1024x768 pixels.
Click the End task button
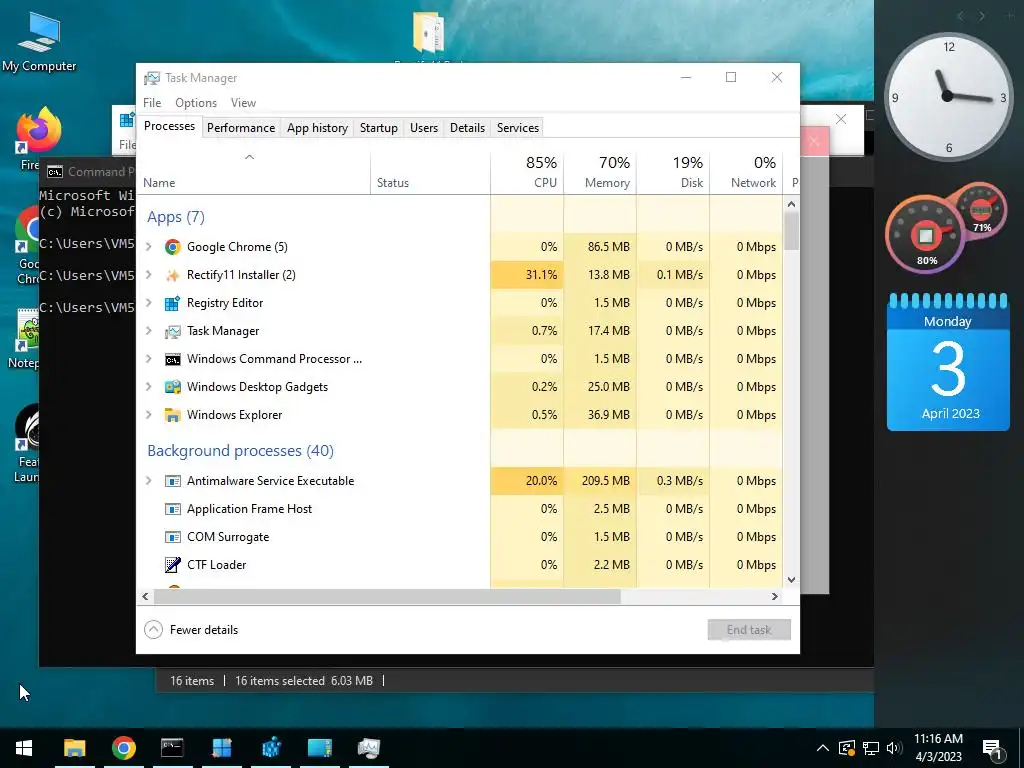point(749,630)
